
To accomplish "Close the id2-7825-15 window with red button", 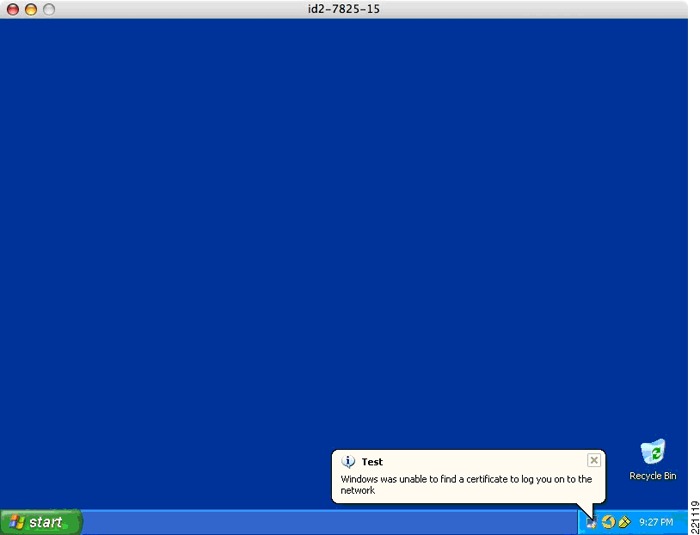I will pyautogui.click(x=13, y=9).
